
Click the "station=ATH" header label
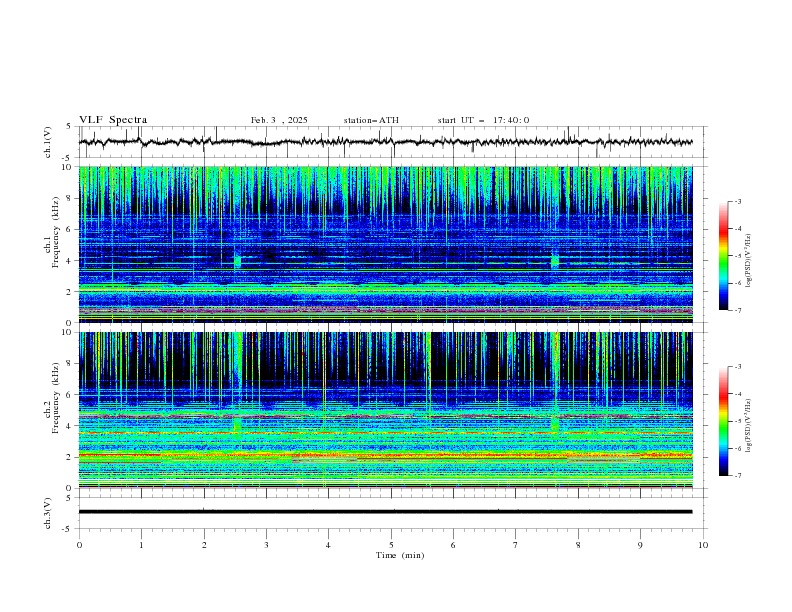click(x=371, y=120)
